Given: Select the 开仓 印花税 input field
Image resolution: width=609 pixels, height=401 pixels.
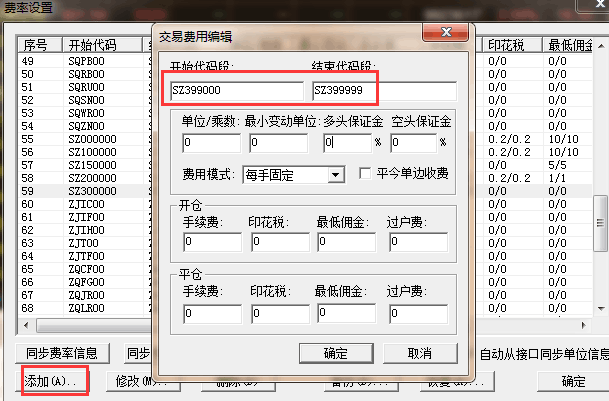Looking at the screenshot, I should [281, 242].
